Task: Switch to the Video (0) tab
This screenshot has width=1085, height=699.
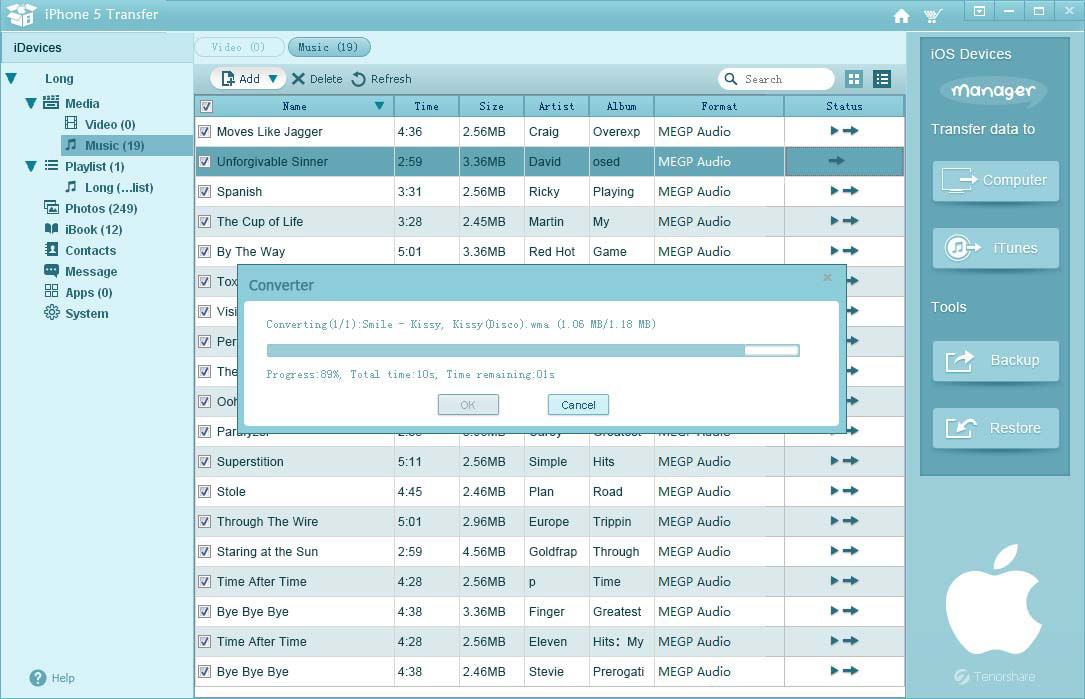Action: tap(239, 47)
